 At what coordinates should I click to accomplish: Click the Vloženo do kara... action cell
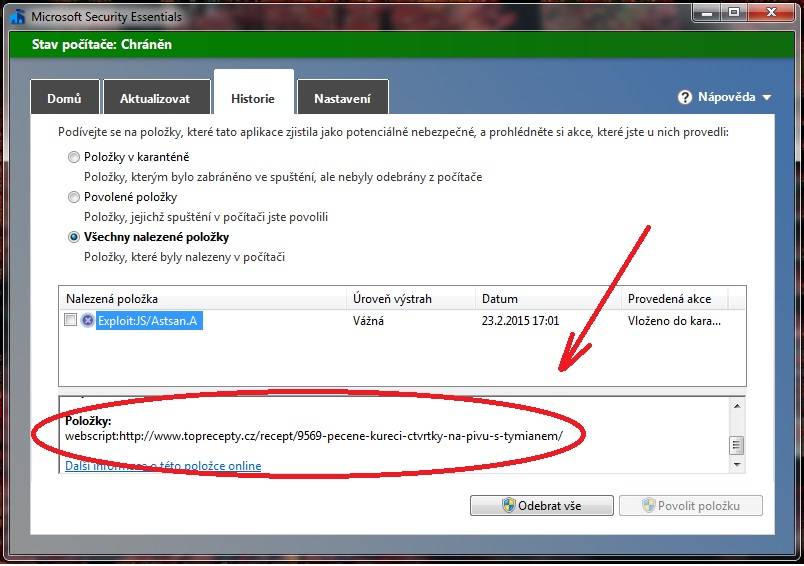(x=674, y=321)
